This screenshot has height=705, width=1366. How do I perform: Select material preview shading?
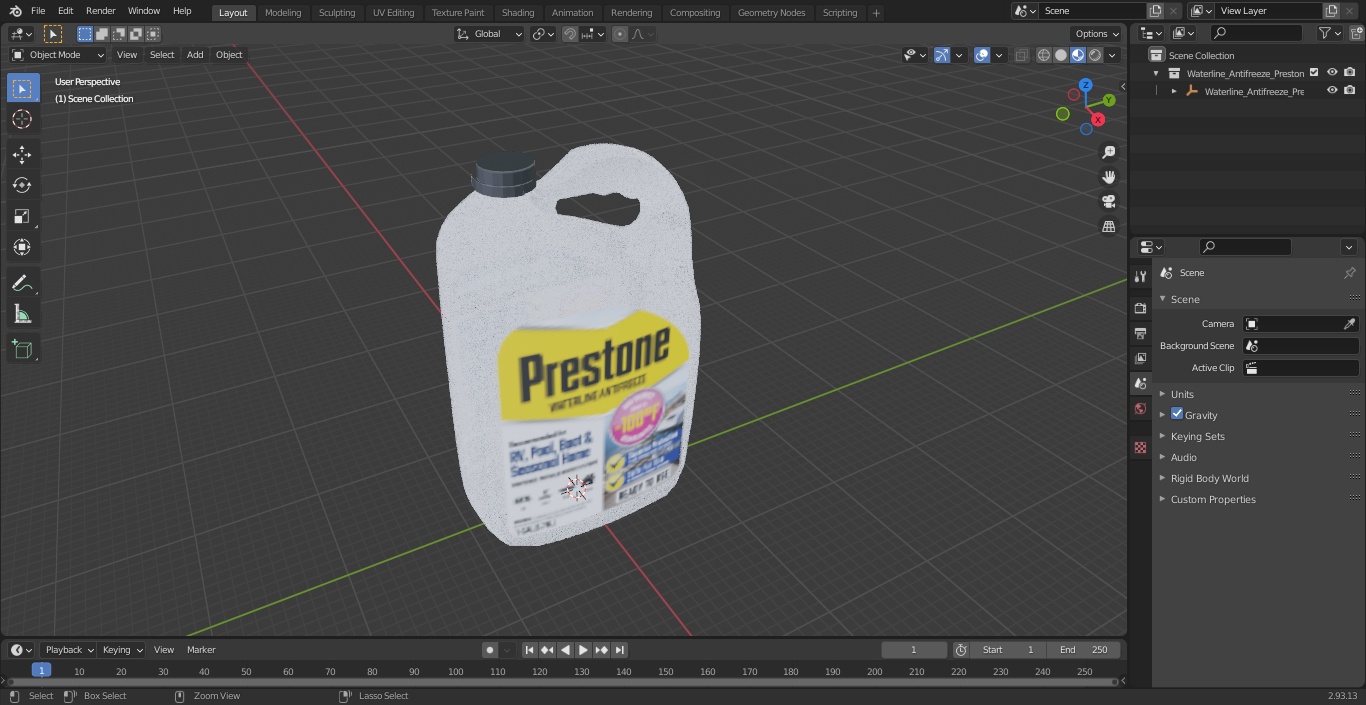pyautogui.click(x=1078, y=55)
